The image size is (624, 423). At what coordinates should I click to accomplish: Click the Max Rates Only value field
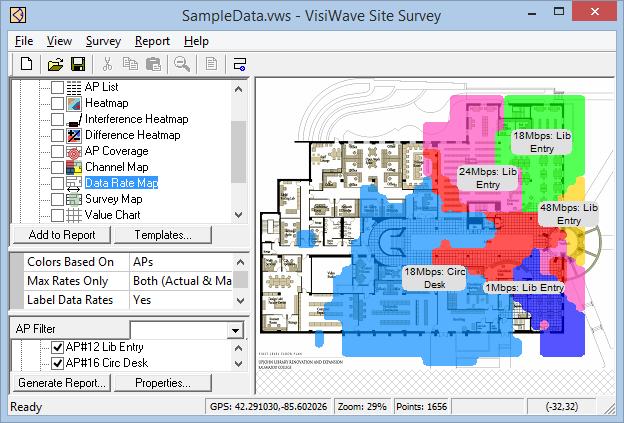[x=181, y=281]
